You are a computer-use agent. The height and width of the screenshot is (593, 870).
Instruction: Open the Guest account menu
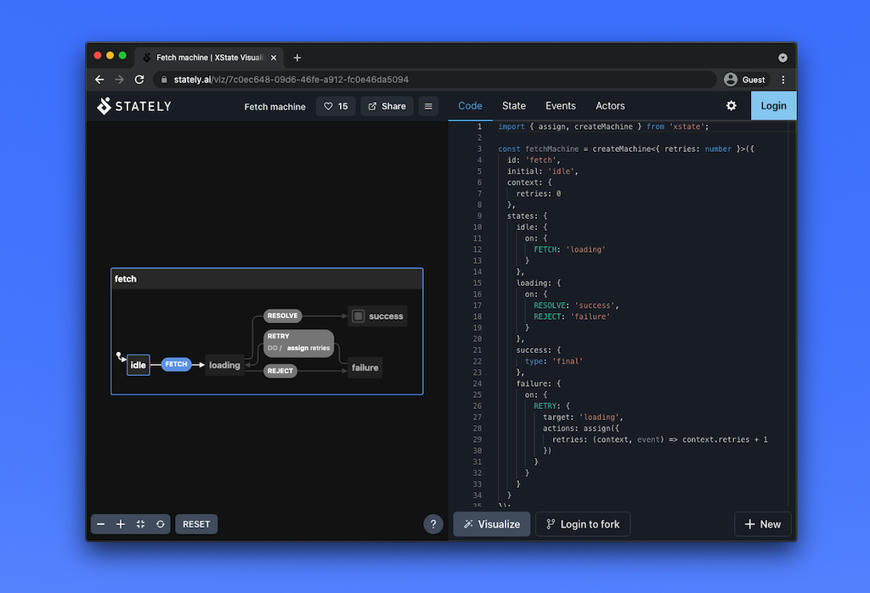(x=745, y=79)
